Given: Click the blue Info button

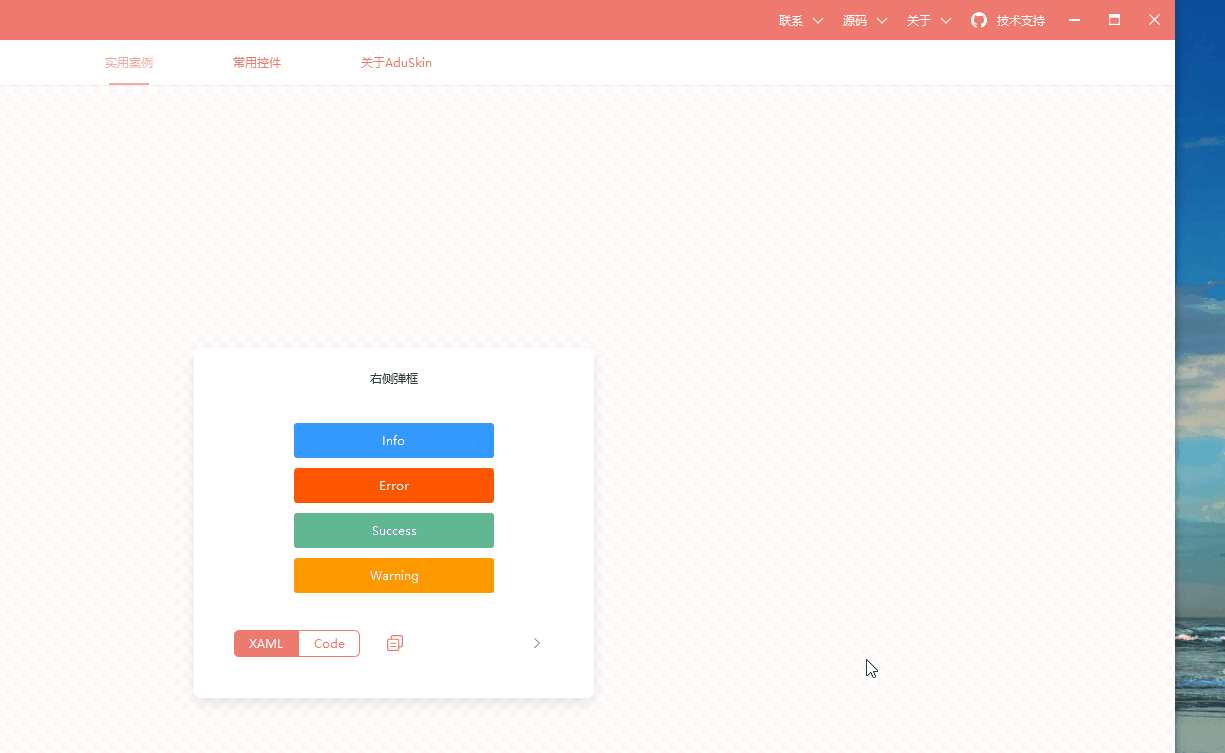Looking at the screenshot, I should coord(393,440).
